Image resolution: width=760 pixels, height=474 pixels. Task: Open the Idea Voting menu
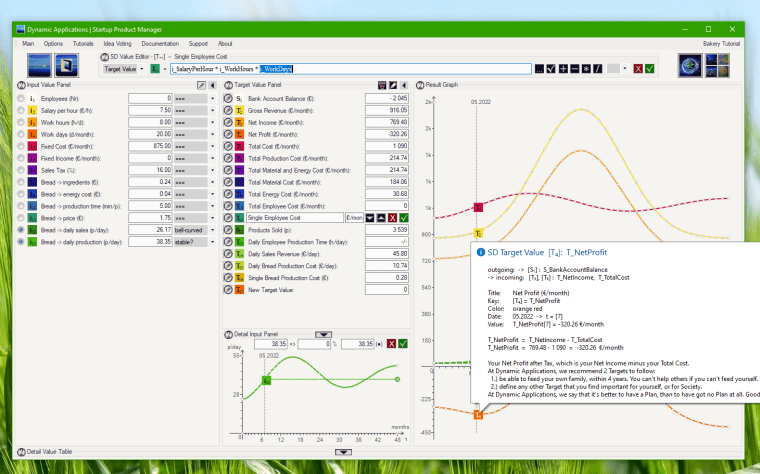click(117, 44)
